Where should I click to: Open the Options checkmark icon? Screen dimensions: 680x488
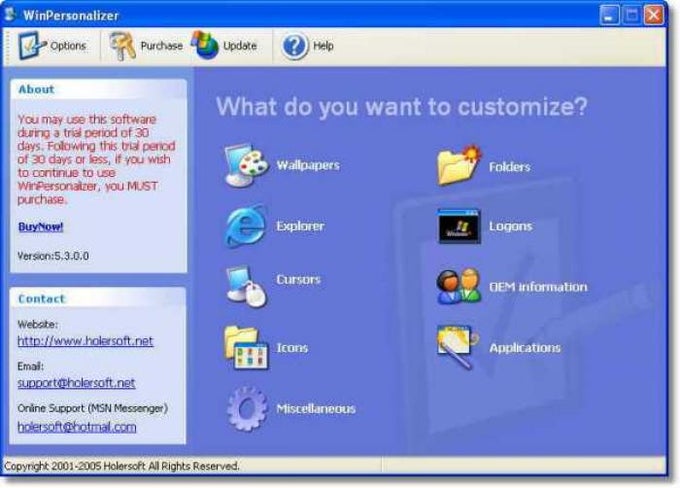[x=31, y=45]
